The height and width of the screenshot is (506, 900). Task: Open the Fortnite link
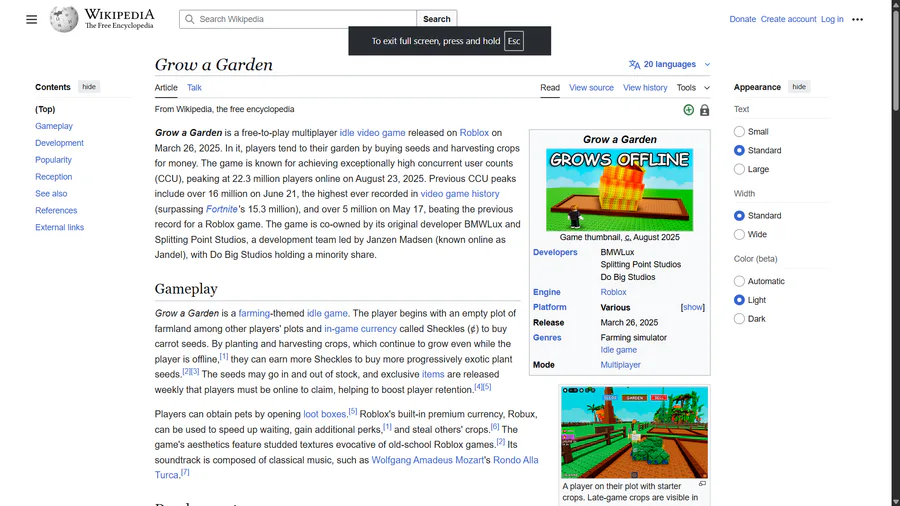point(222,209)
